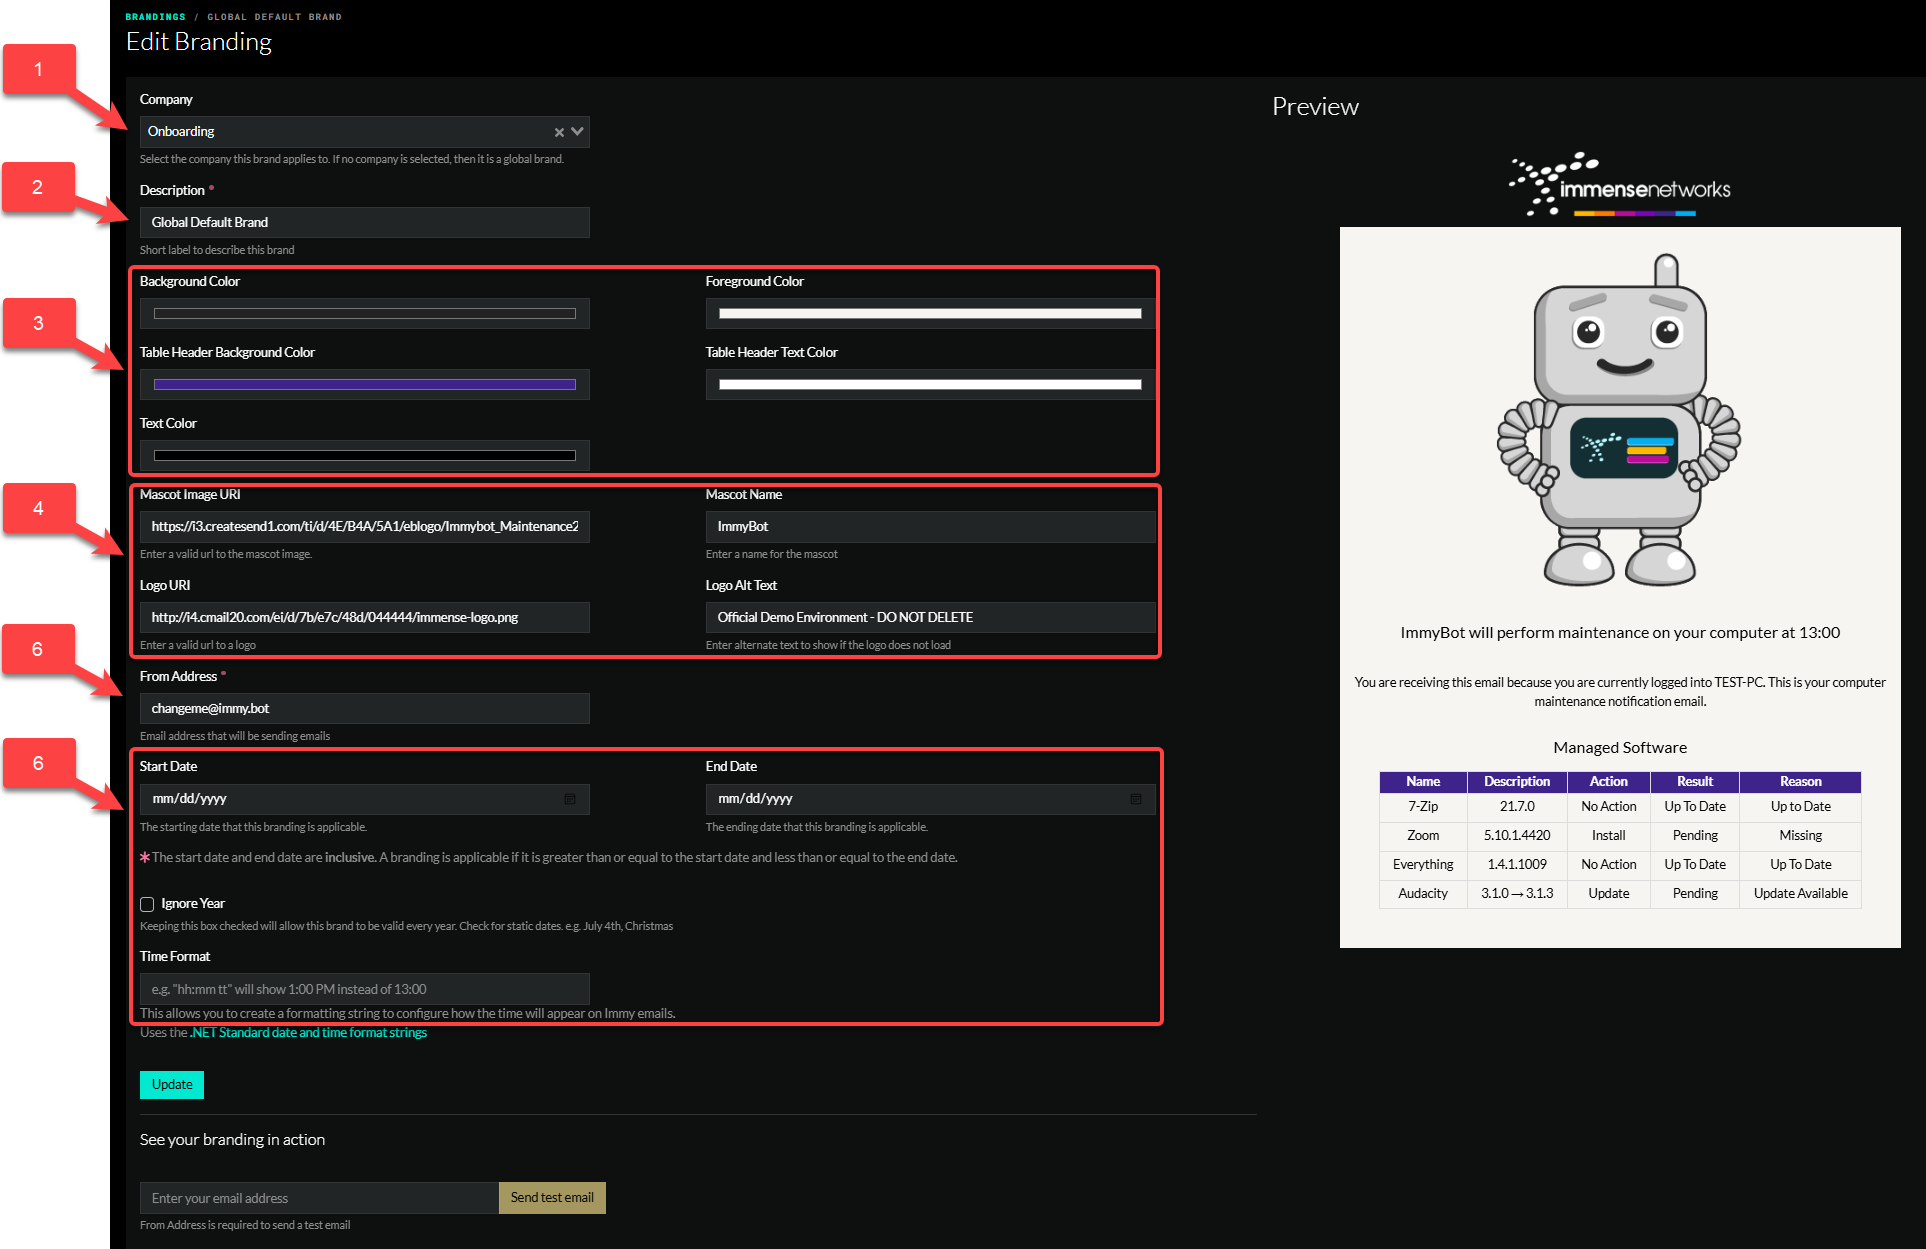Focus the Mascot Image URI field
This screenshot has height=1249, width=1926.
click(364, 527)
